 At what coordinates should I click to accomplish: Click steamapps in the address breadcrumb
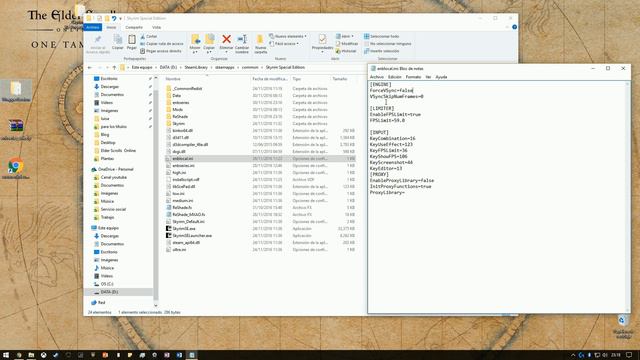225,67
